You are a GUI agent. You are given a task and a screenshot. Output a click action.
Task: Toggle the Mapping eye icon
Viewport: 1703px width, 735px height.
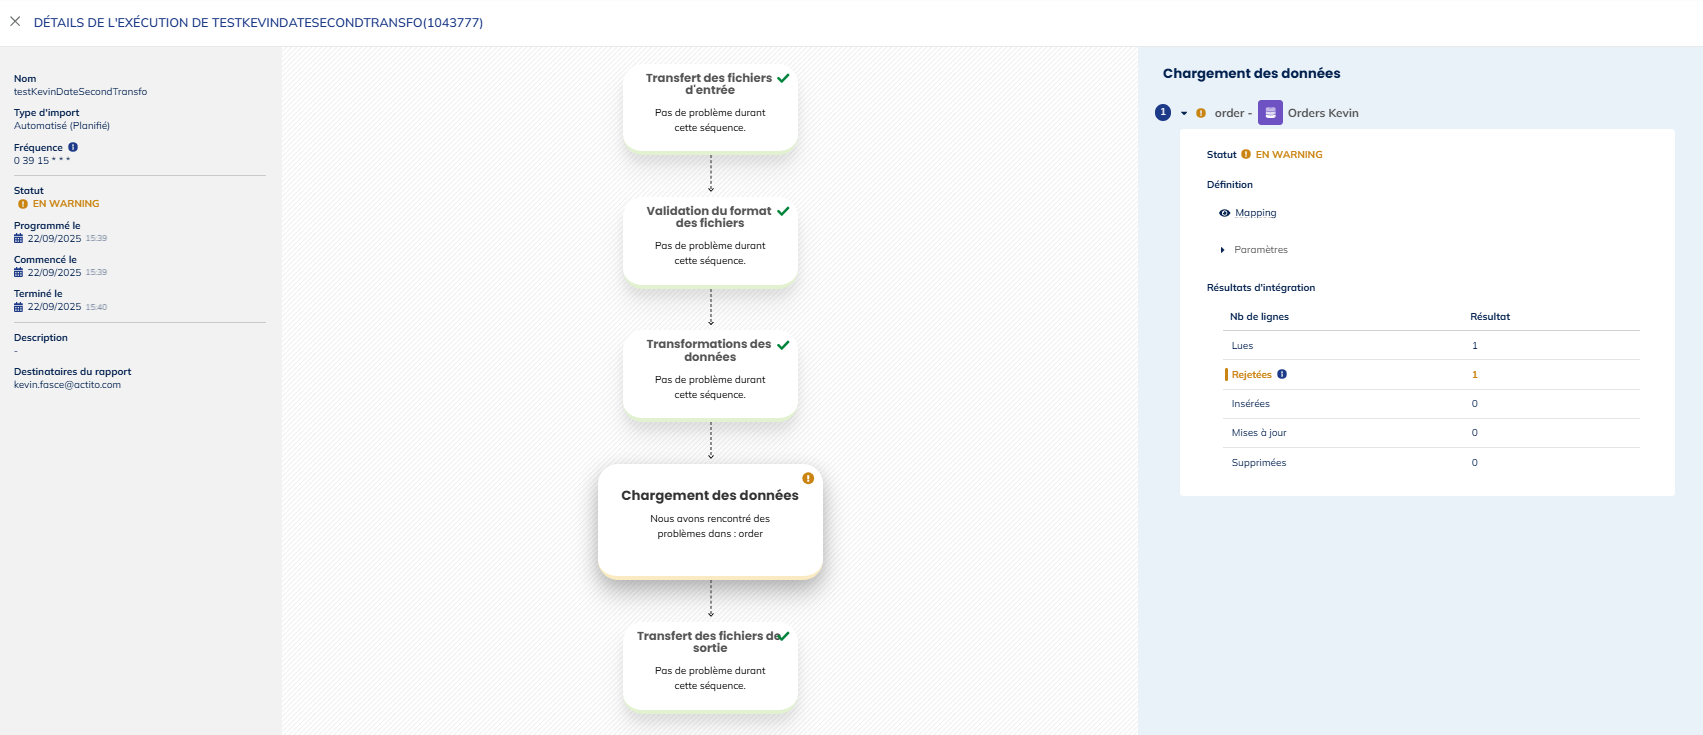1224,213
